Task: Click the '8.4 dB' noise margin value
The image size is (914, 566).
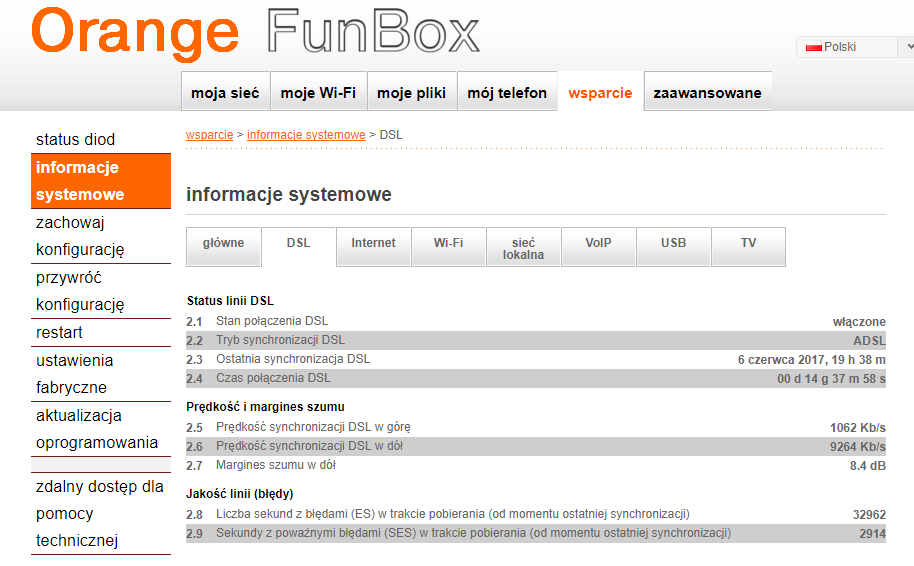Action: [868, 466]
